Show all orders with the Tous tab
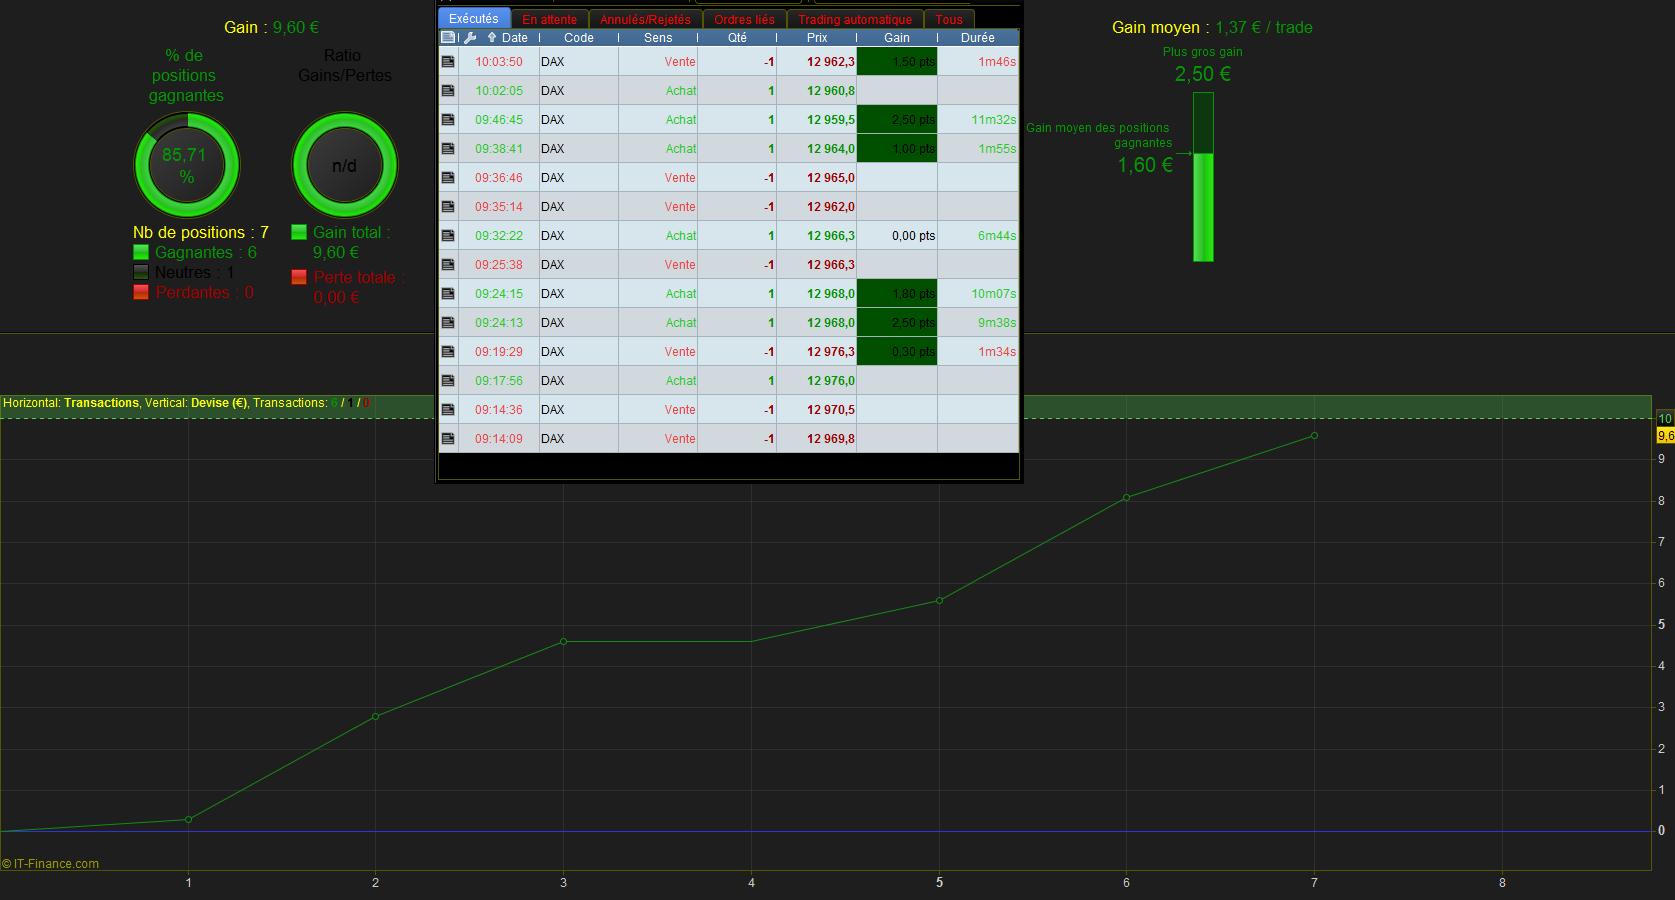Image resolution: width=1675 pixels, height=900 pixels. [949, 19]
